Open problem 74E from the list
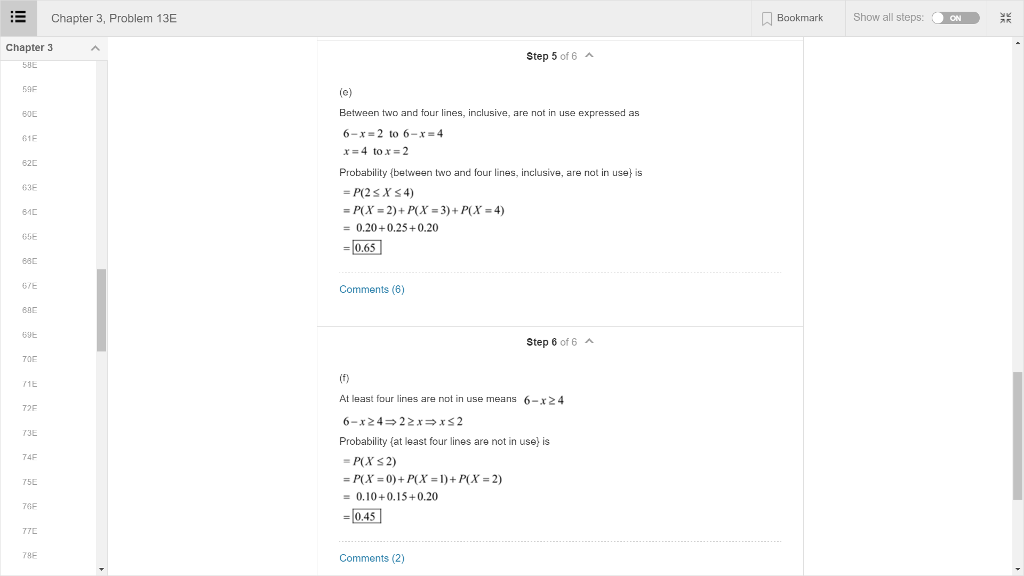Viewport: 1024px width, 576px height. click(30, 457)
